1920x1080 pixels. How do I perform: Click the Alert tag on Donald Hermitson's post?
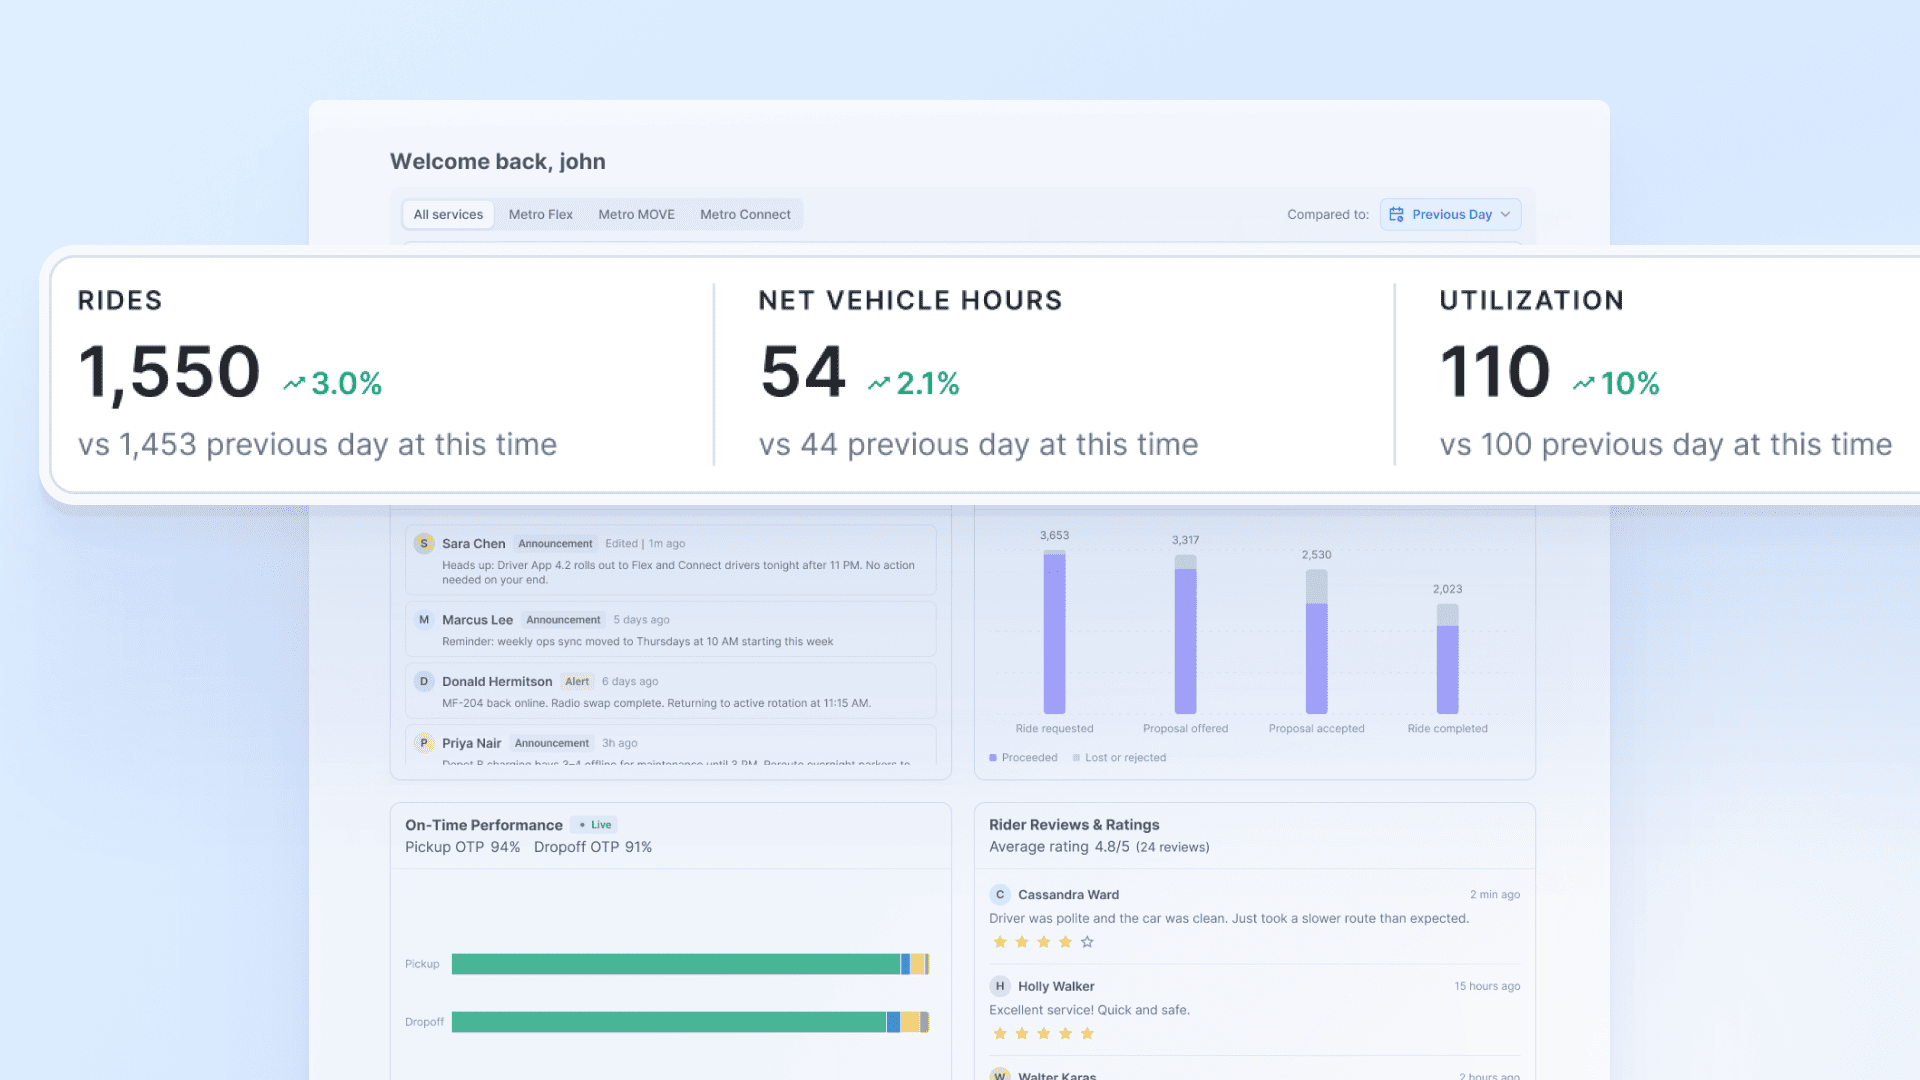pyautogui.click(x=577, y=681)
